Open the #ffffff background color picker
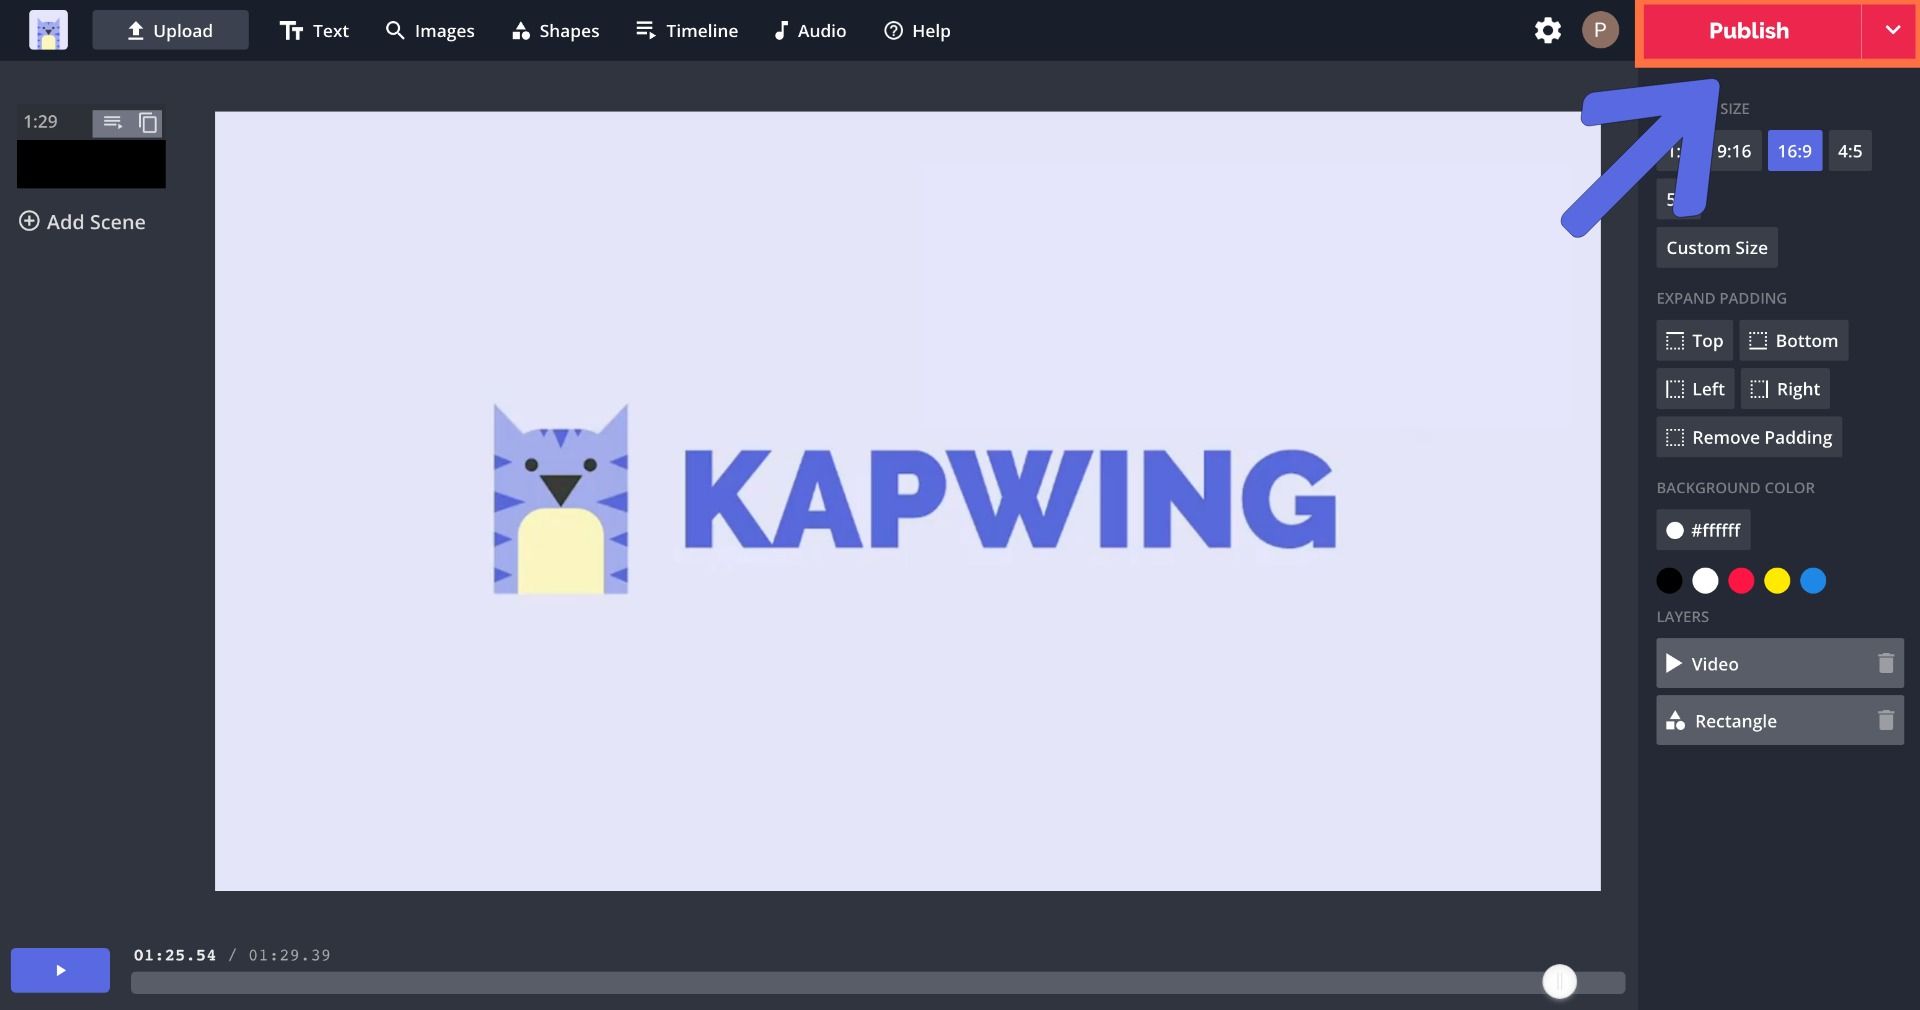Image resolution: width=1920 pixels, height=1010 pixels. click(1703, 530)
